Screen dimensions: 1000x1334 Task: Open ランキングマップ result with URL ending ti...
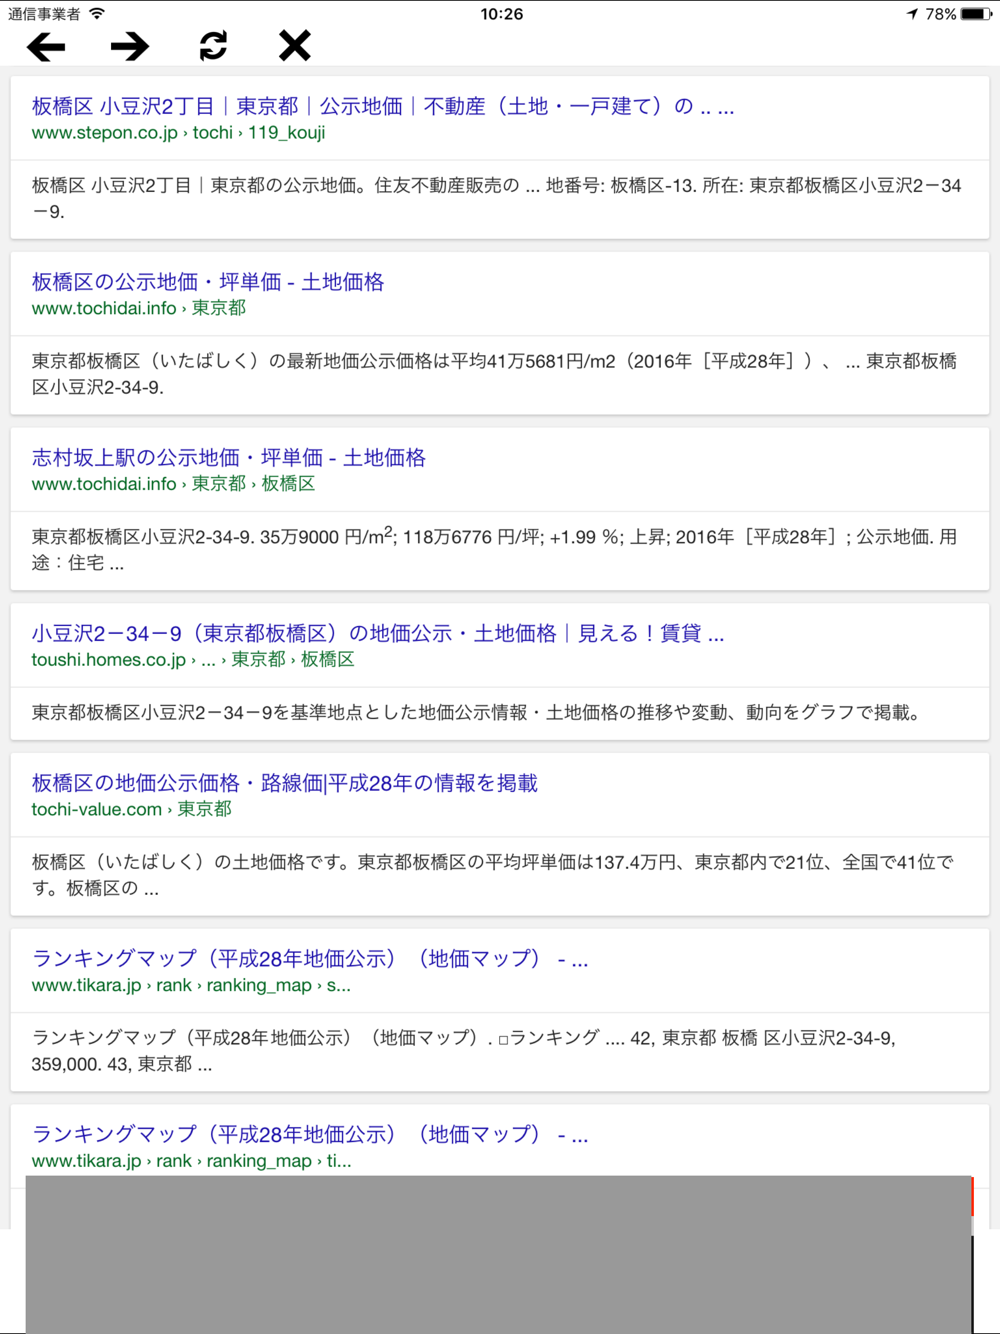[x=310, y=1134]
